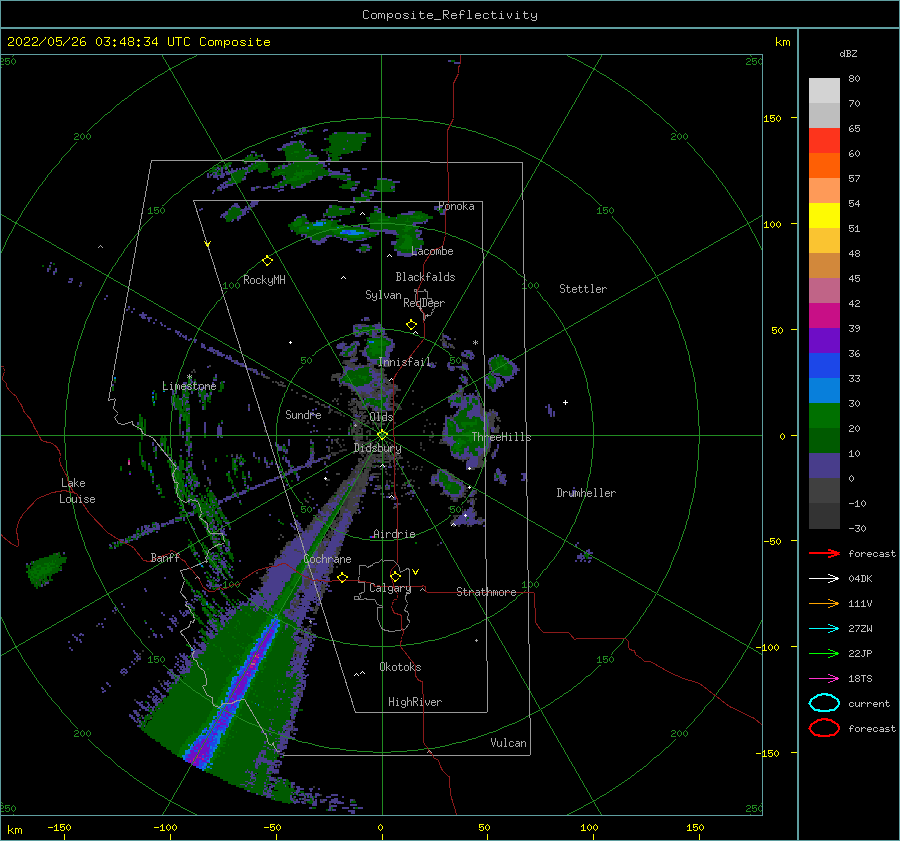Click the 18TS legend text
Screen dimensions: 900x841
pos(860,679)
